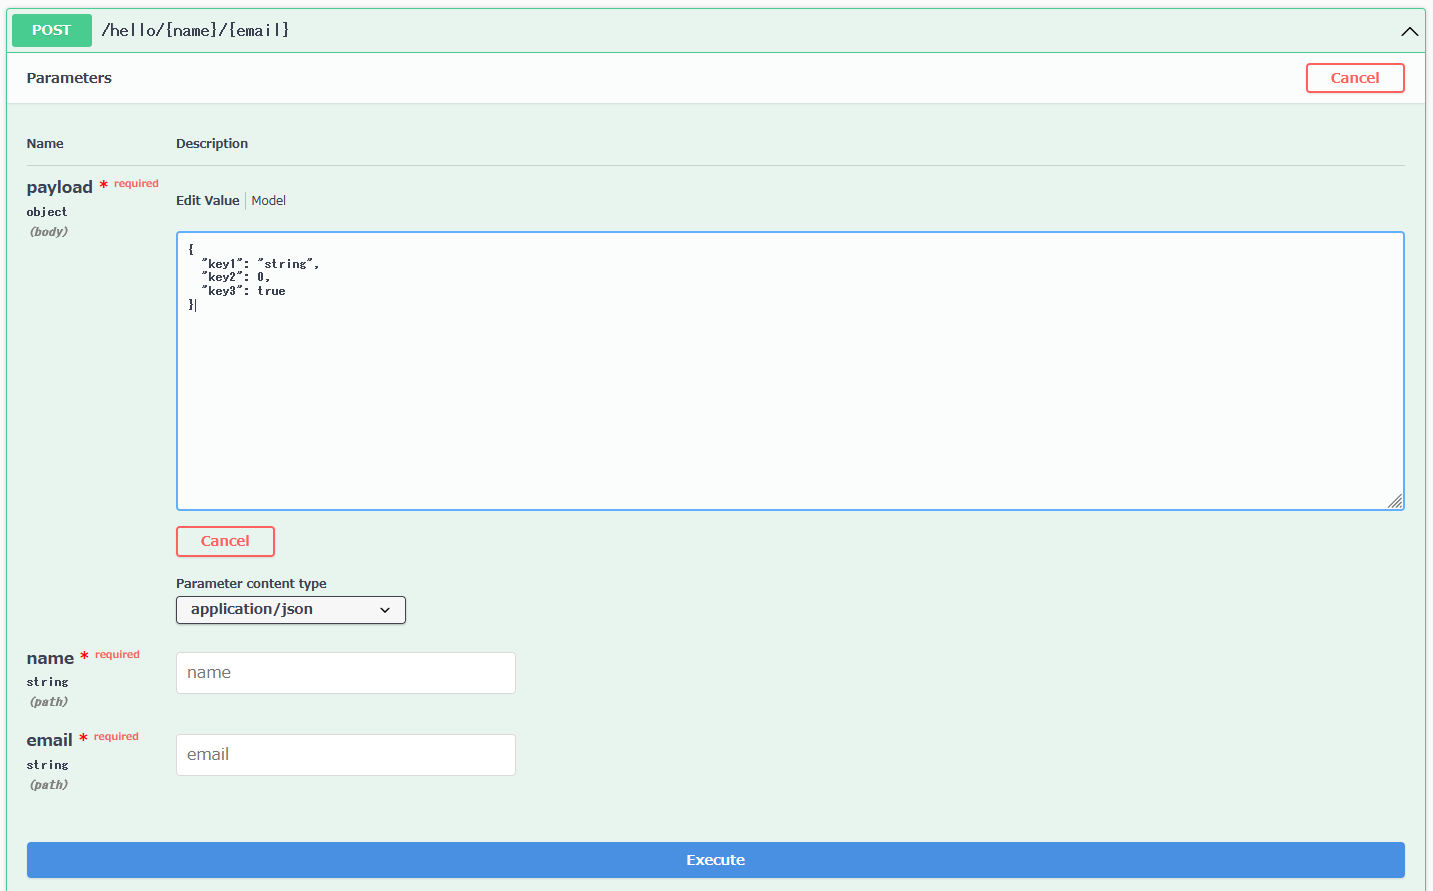Collapse the operation using the top-right chevron
This screenshot has width=1433, height=891.
[1409, 31]
